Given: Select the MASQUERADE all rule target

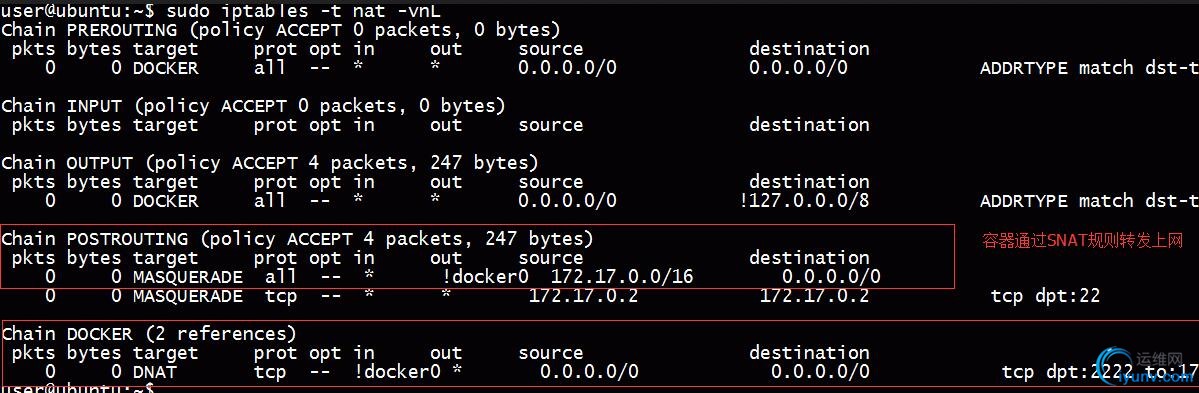Looking at the screenshot, I should (187, 277).
